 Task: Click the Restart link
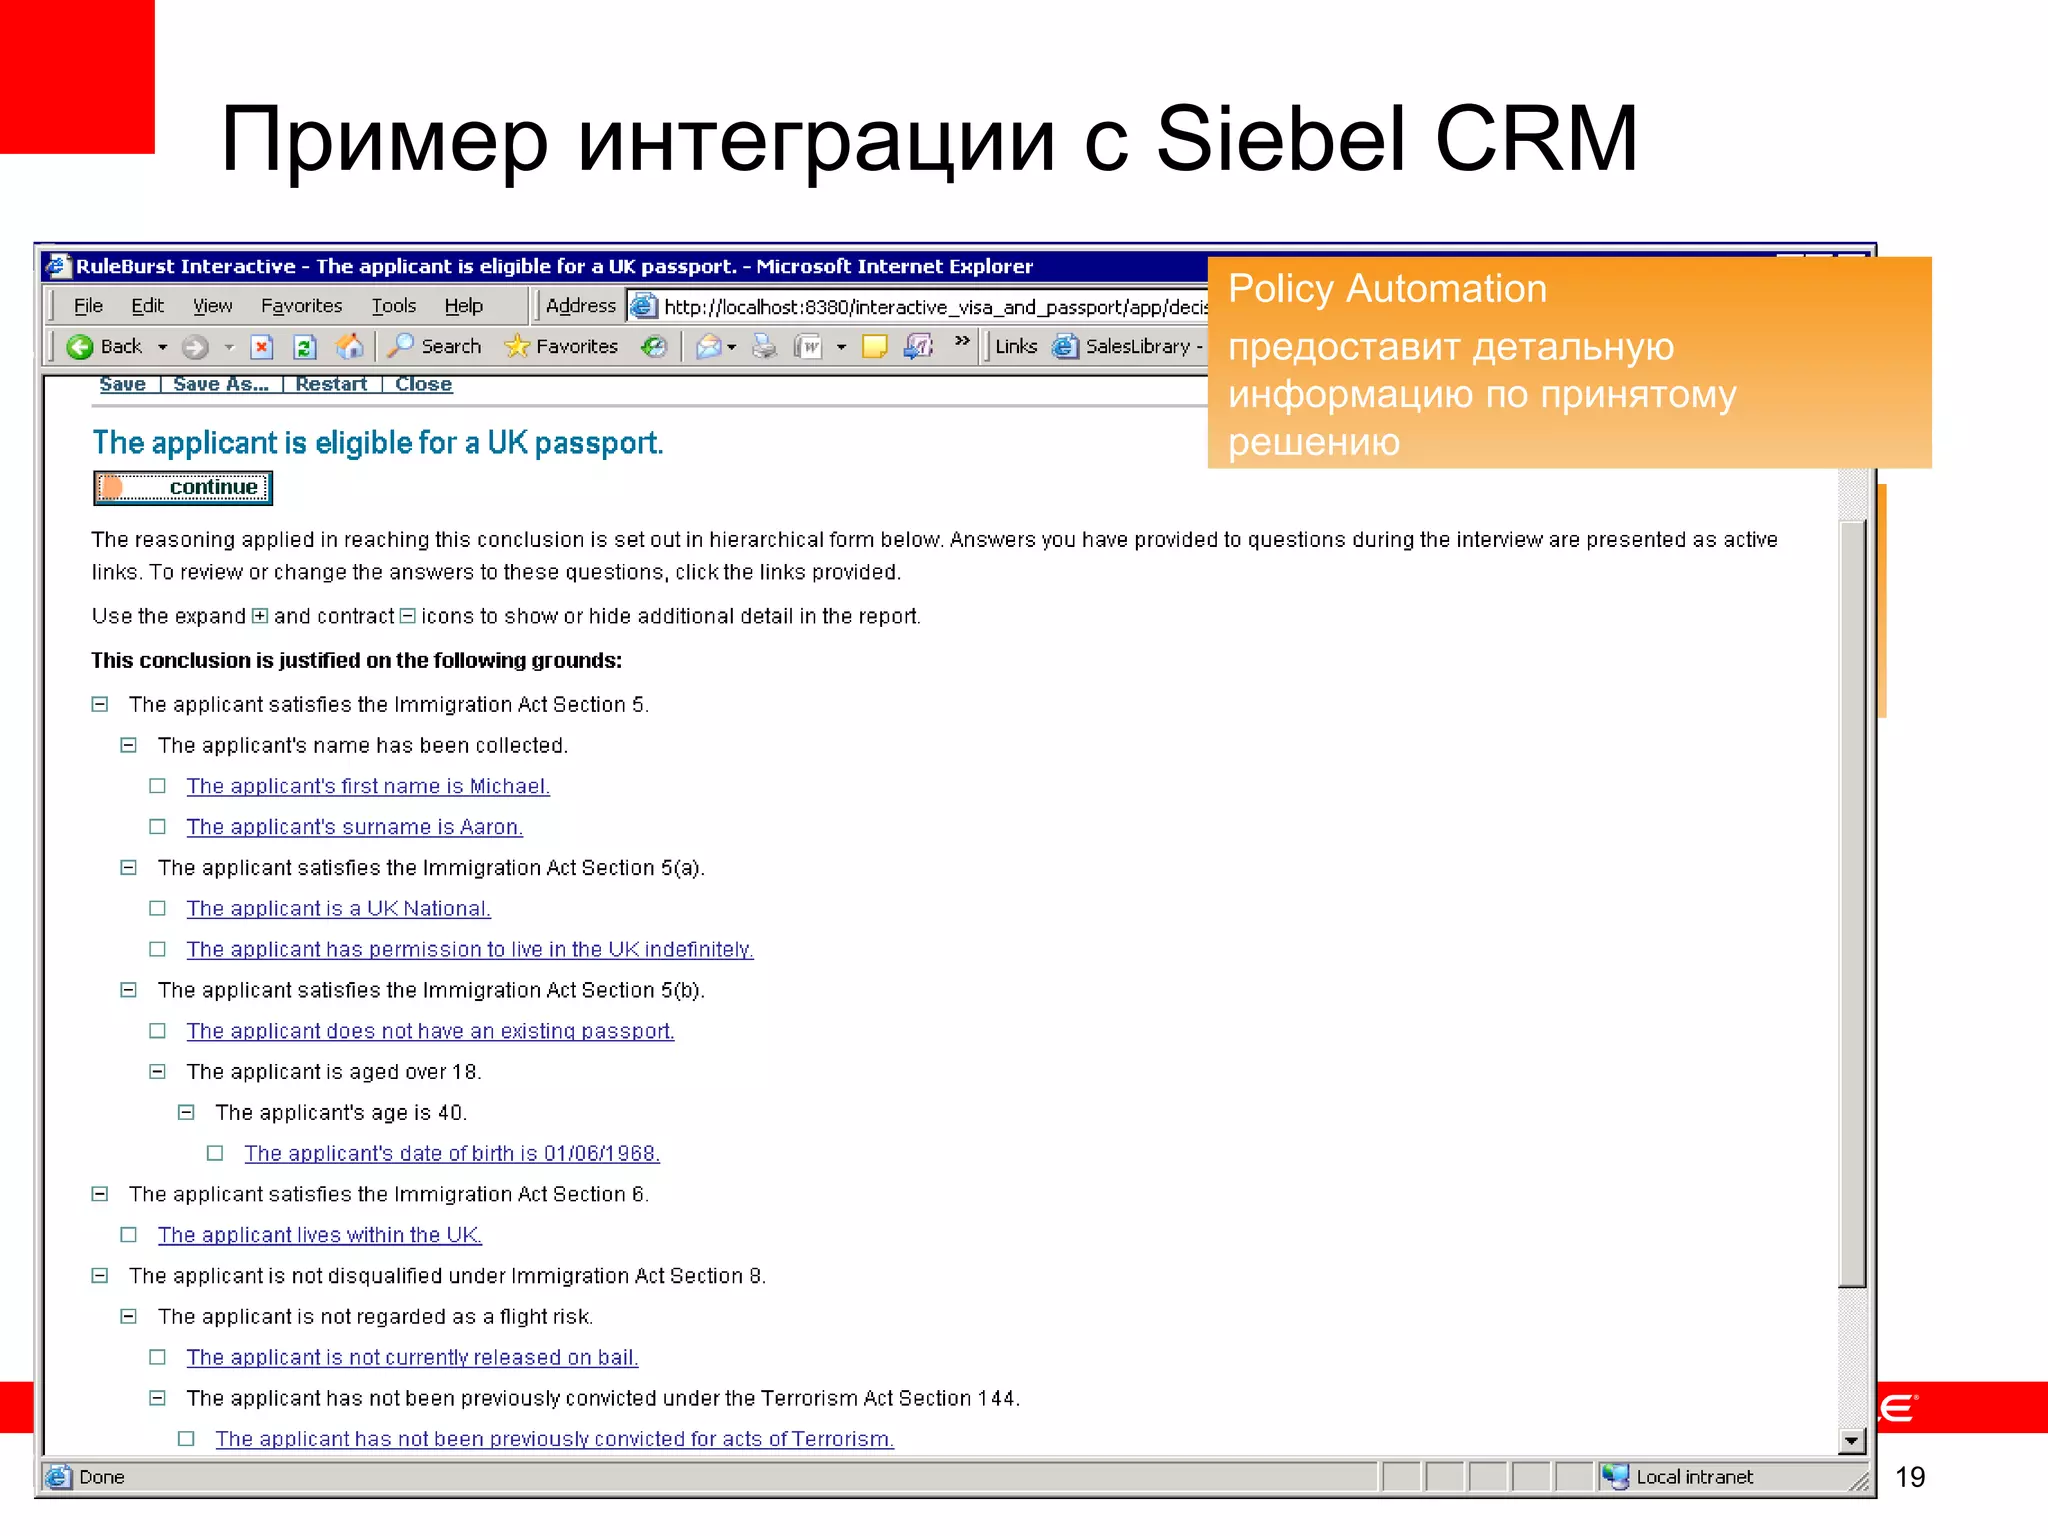pyautogui.click(x=331, y=384)
